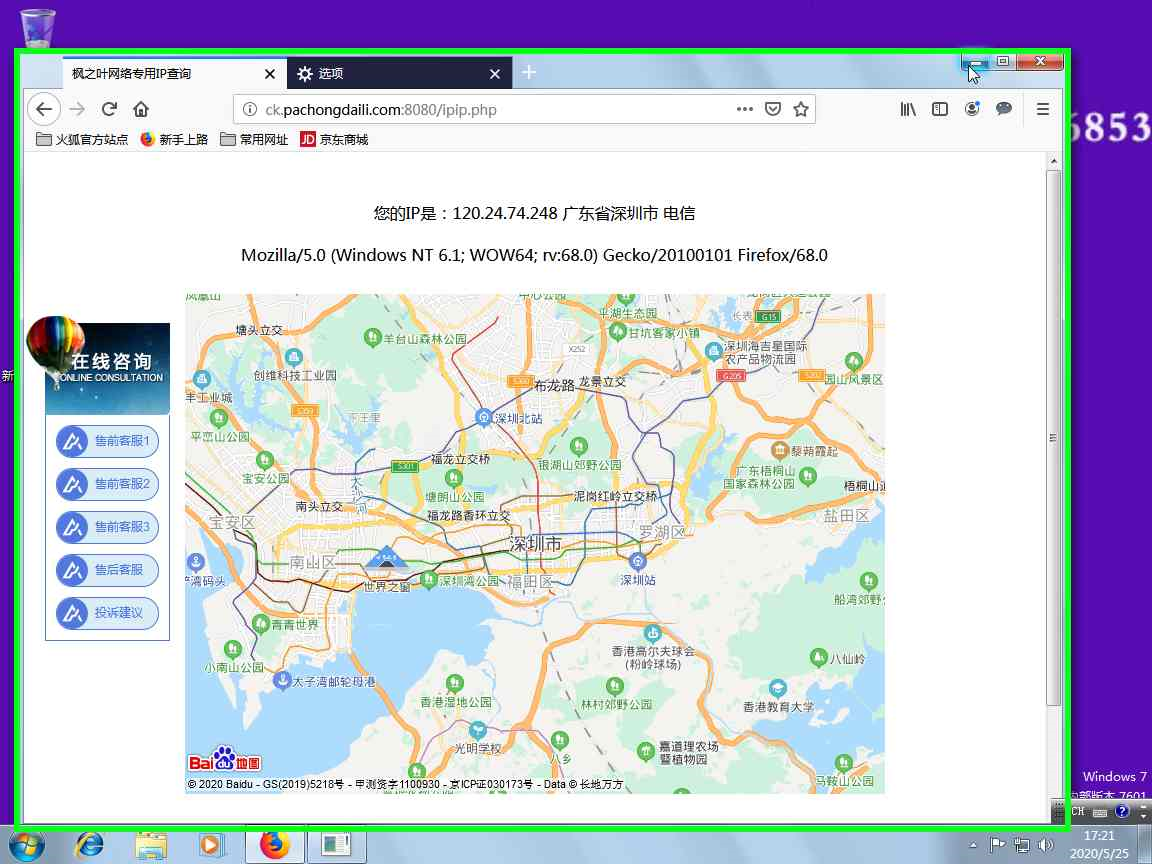
Task: Click the page scrollbar up arrow
Action: [1054, 161]
